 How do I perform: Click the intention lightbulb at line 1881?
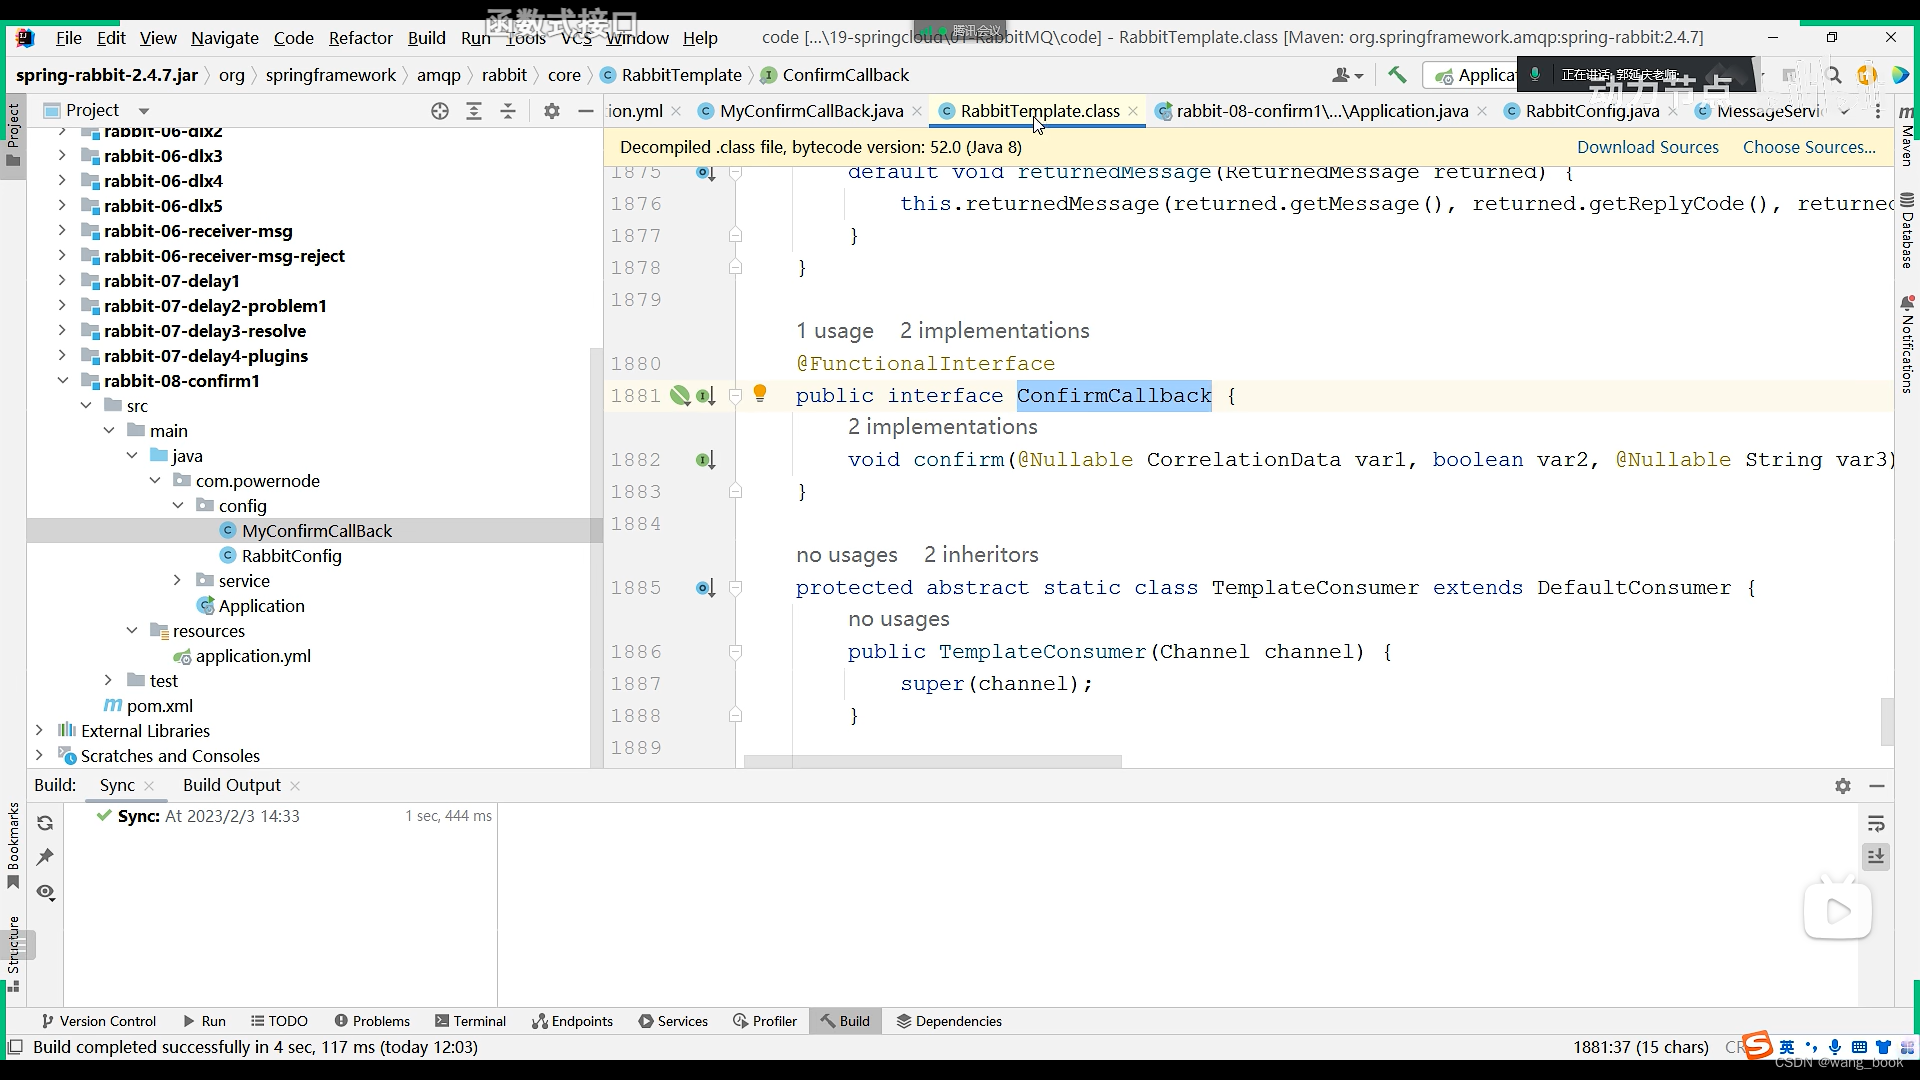pyautogui.click(x=760, y=394)
